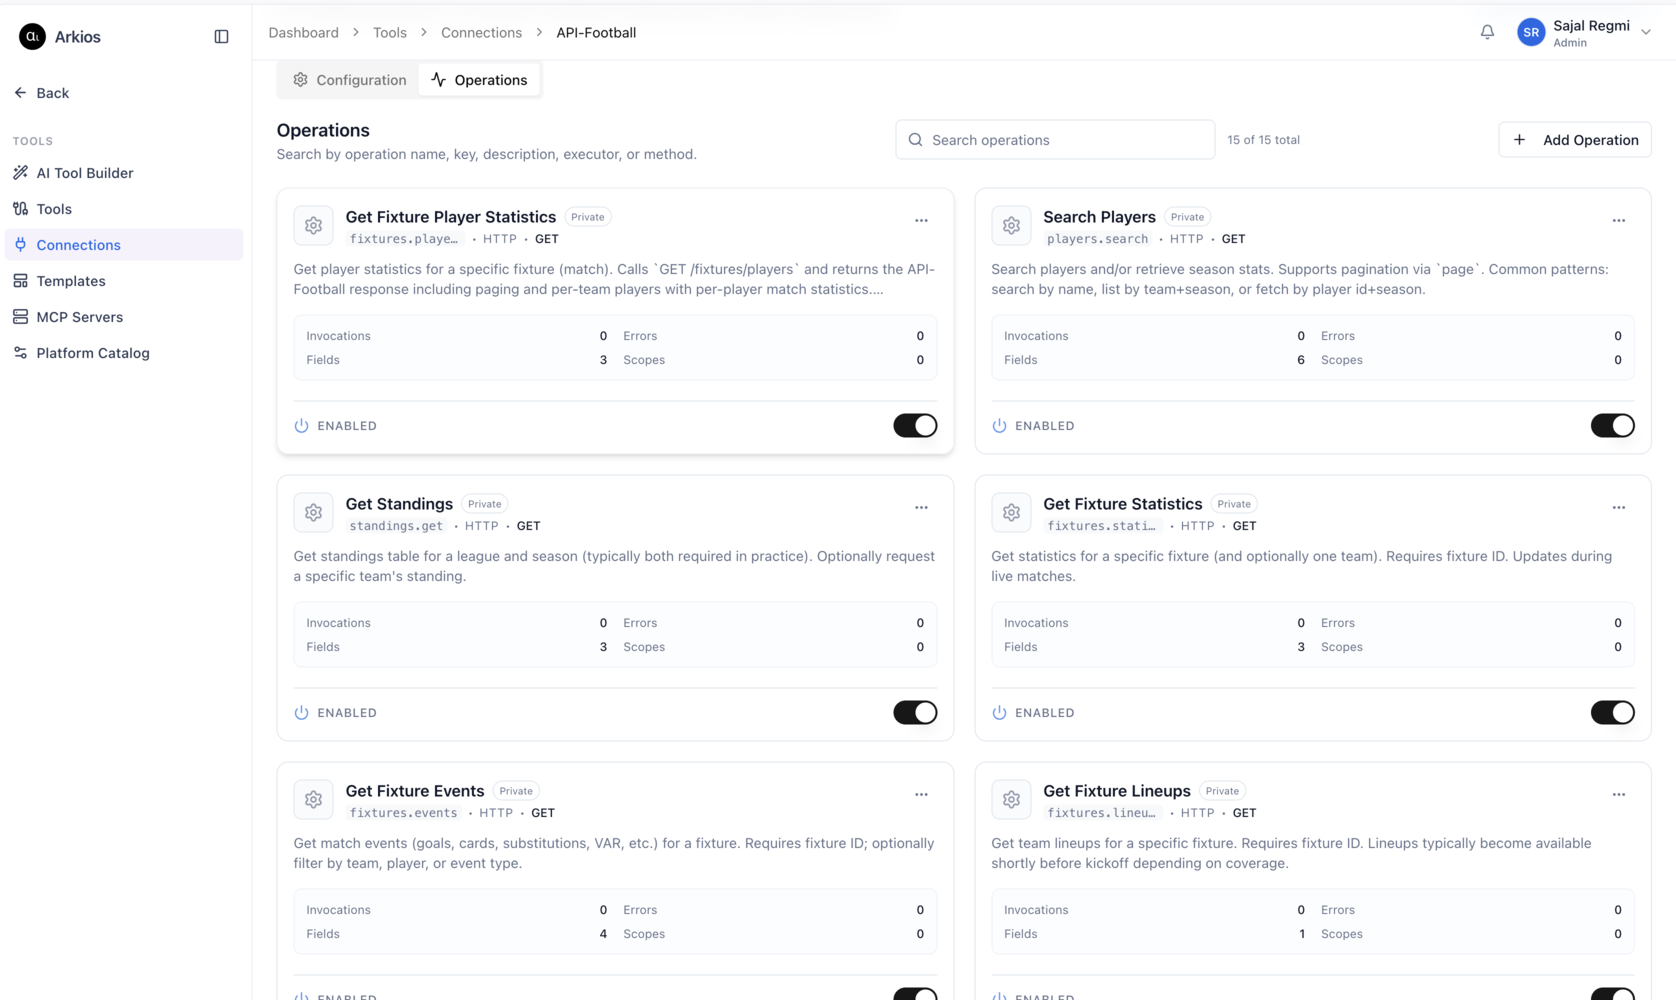
Task: Go to Tools breadcrumb link
Action: click(x=390, y=33)
